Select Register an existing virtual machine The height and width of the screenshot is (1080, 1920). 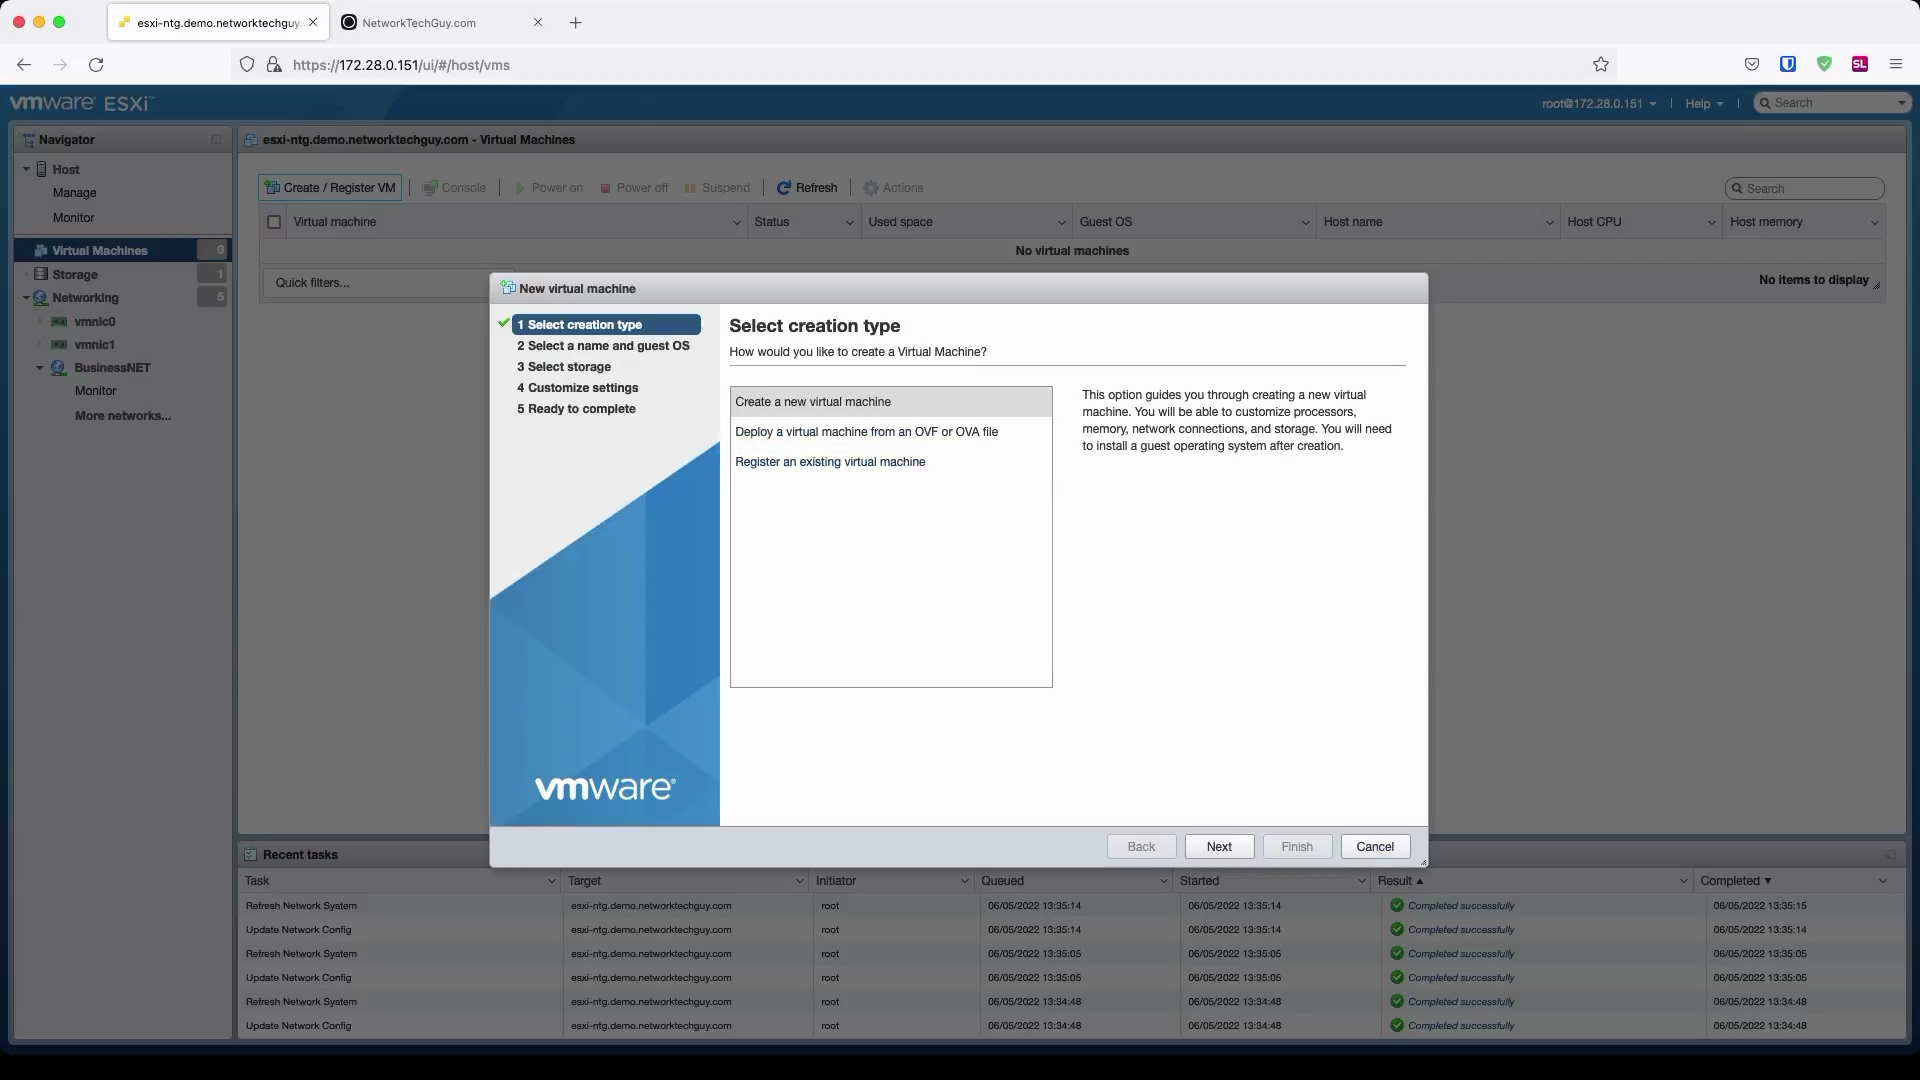tap(830, 462)
